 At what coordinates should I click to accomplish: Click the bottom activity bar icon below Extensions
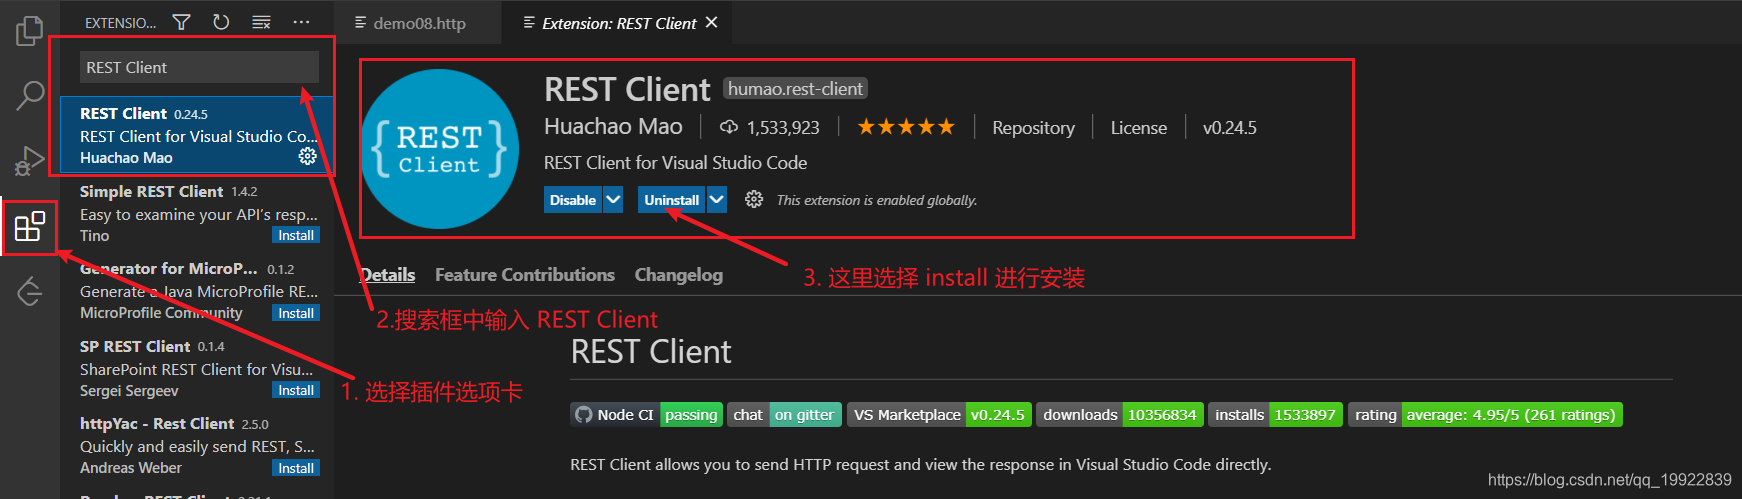point(30,291)
